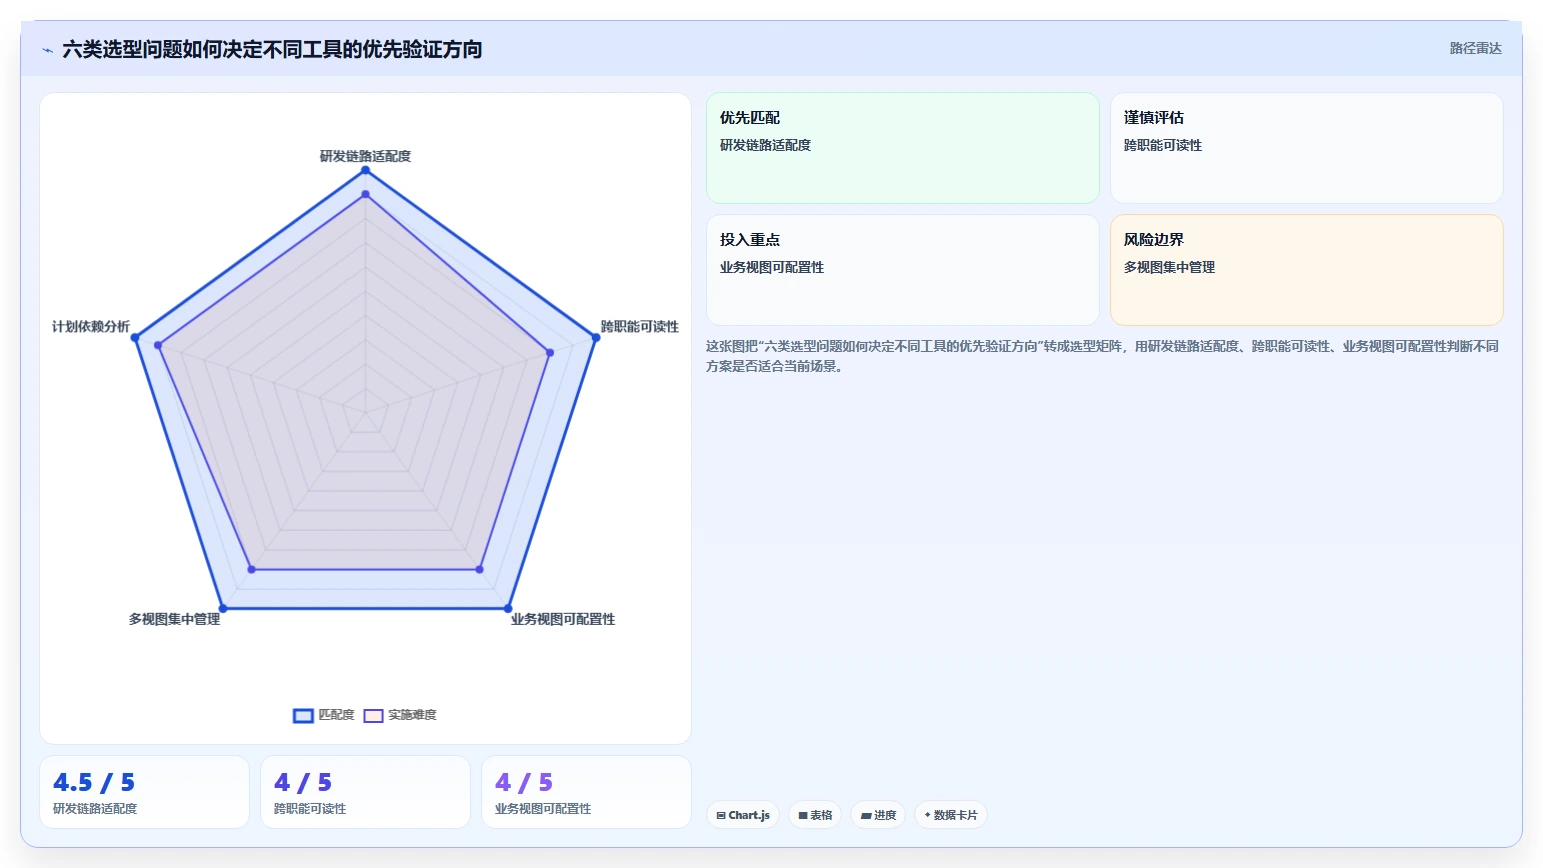Click the outer radar point at 跨职能可读性
Screen dimensions: 1543x868
point(596,337)
